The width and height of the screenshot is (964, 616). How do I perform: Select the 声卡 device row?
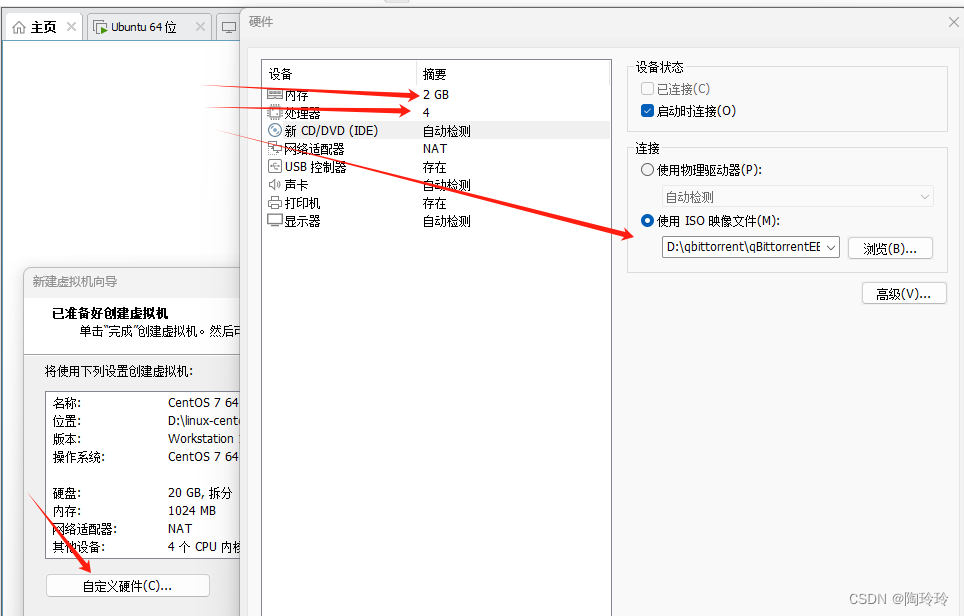[436, 184]
